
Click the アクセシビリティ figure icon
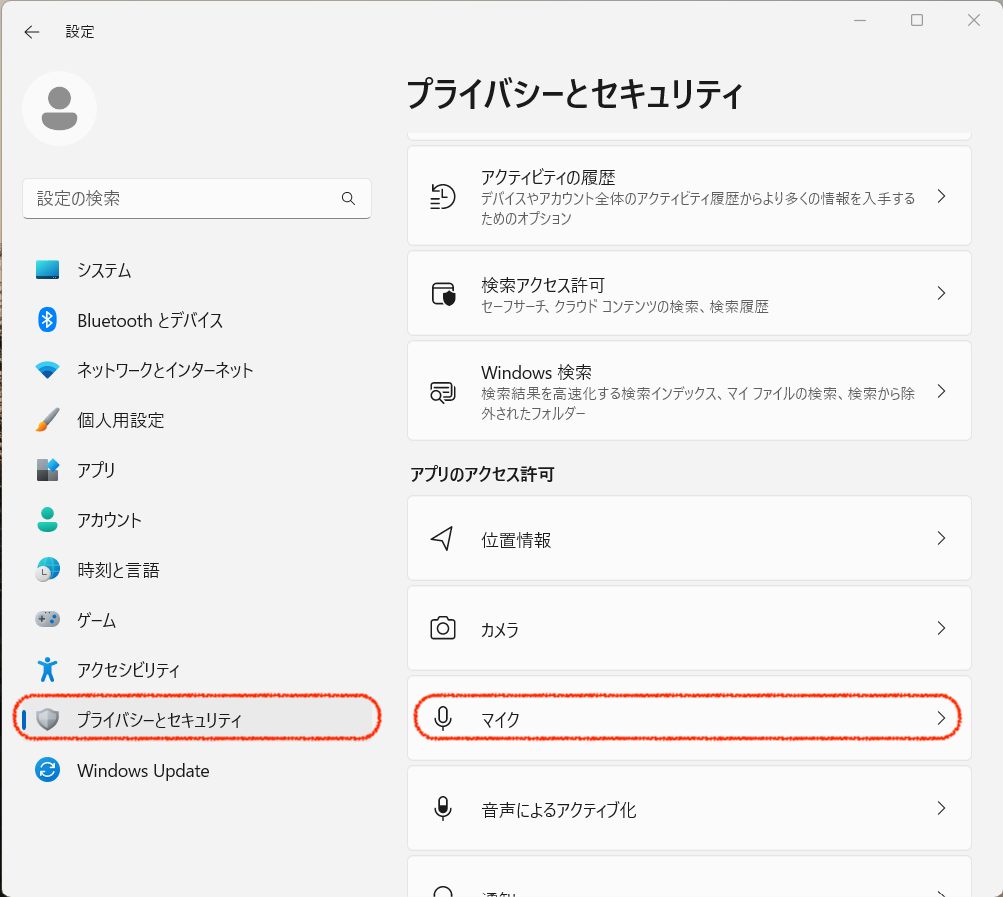point(47,669)
